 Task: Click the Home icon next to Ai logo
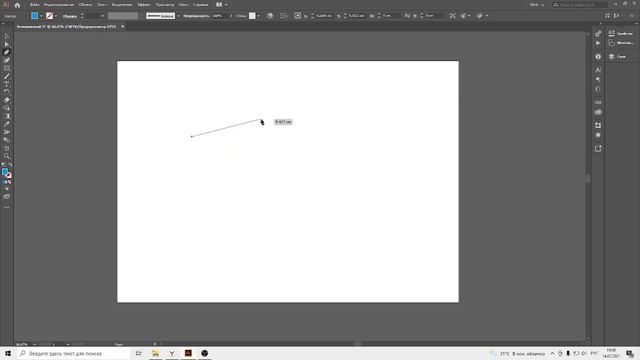17,5
